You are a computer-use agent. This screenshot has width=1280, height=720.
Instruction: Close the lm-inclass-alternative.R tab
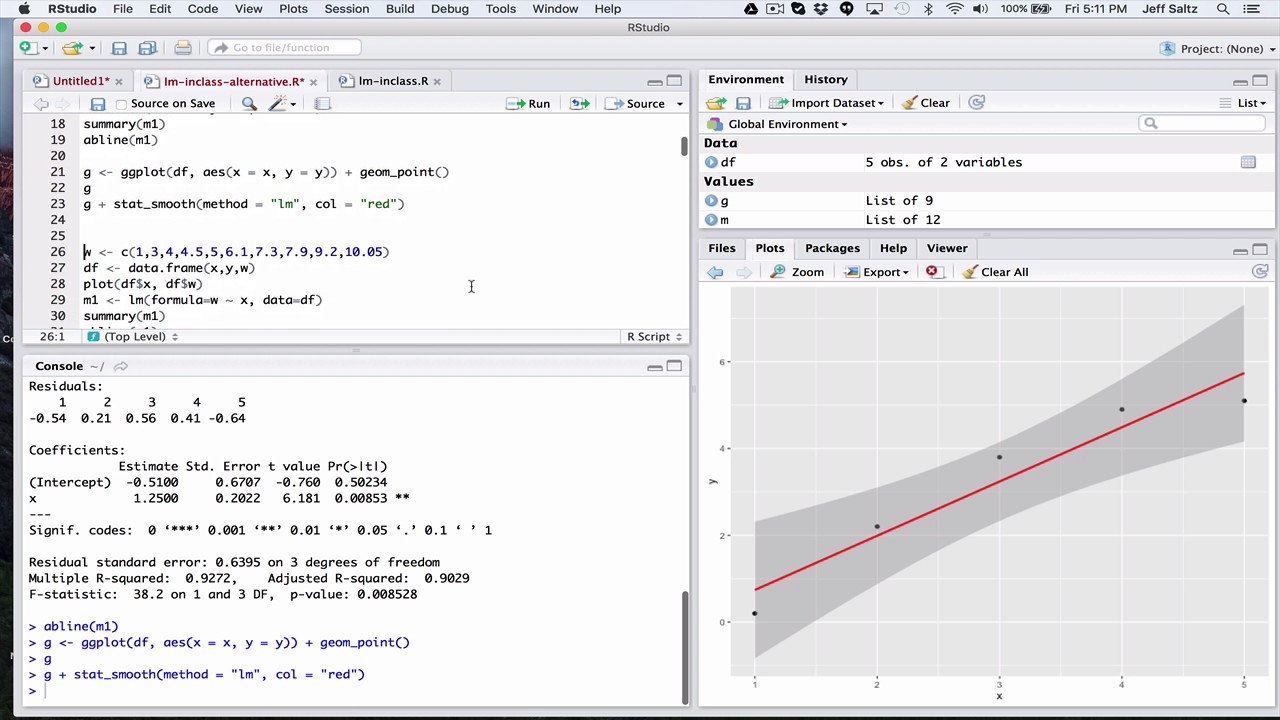[313, 82]
